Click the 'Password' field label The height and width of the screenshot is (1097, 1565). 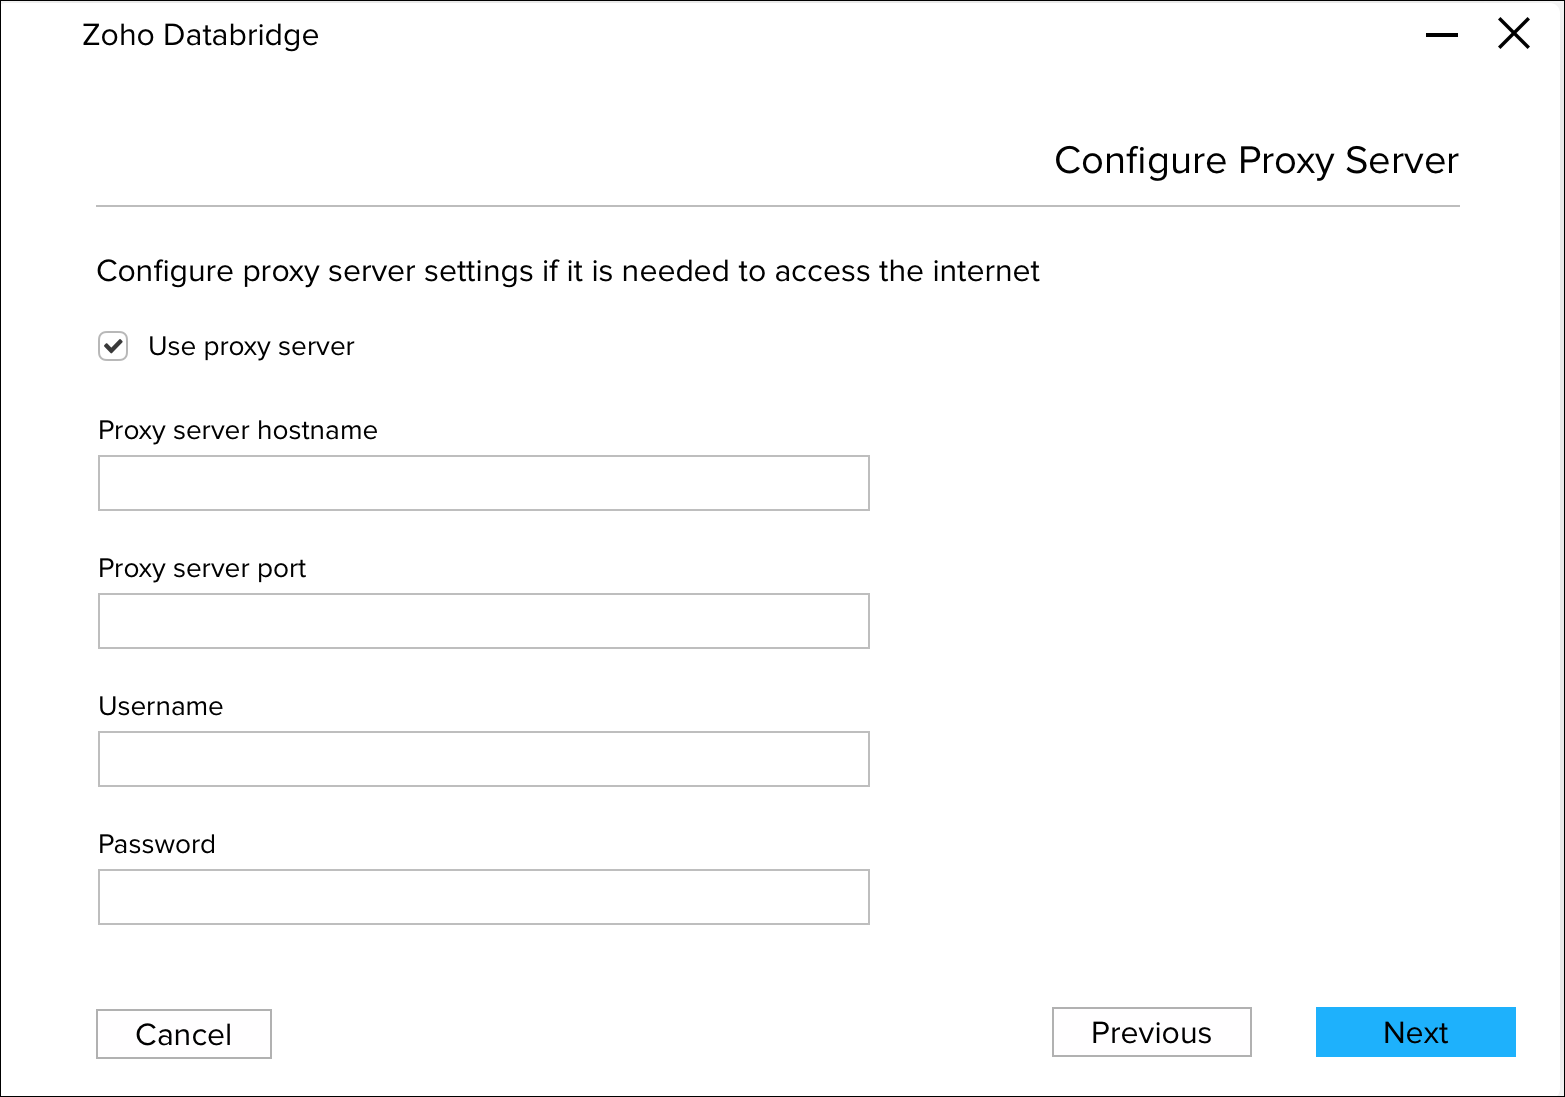(156, 845)
